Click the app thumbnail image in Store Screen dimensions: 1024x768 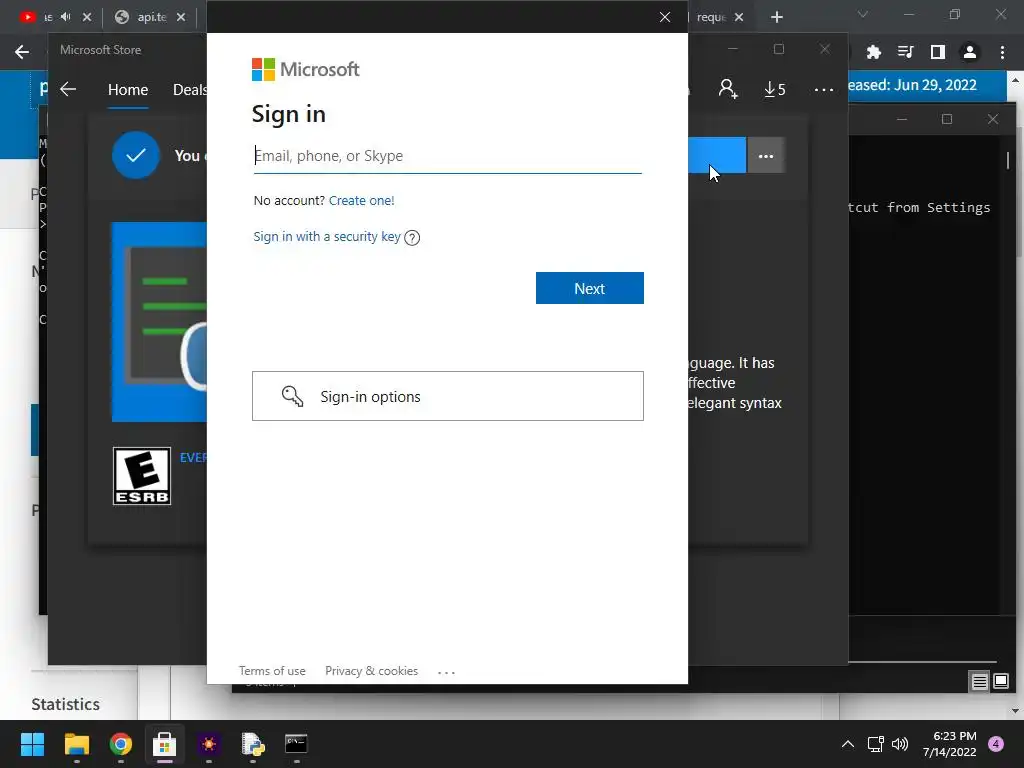[x=159, y=322]
